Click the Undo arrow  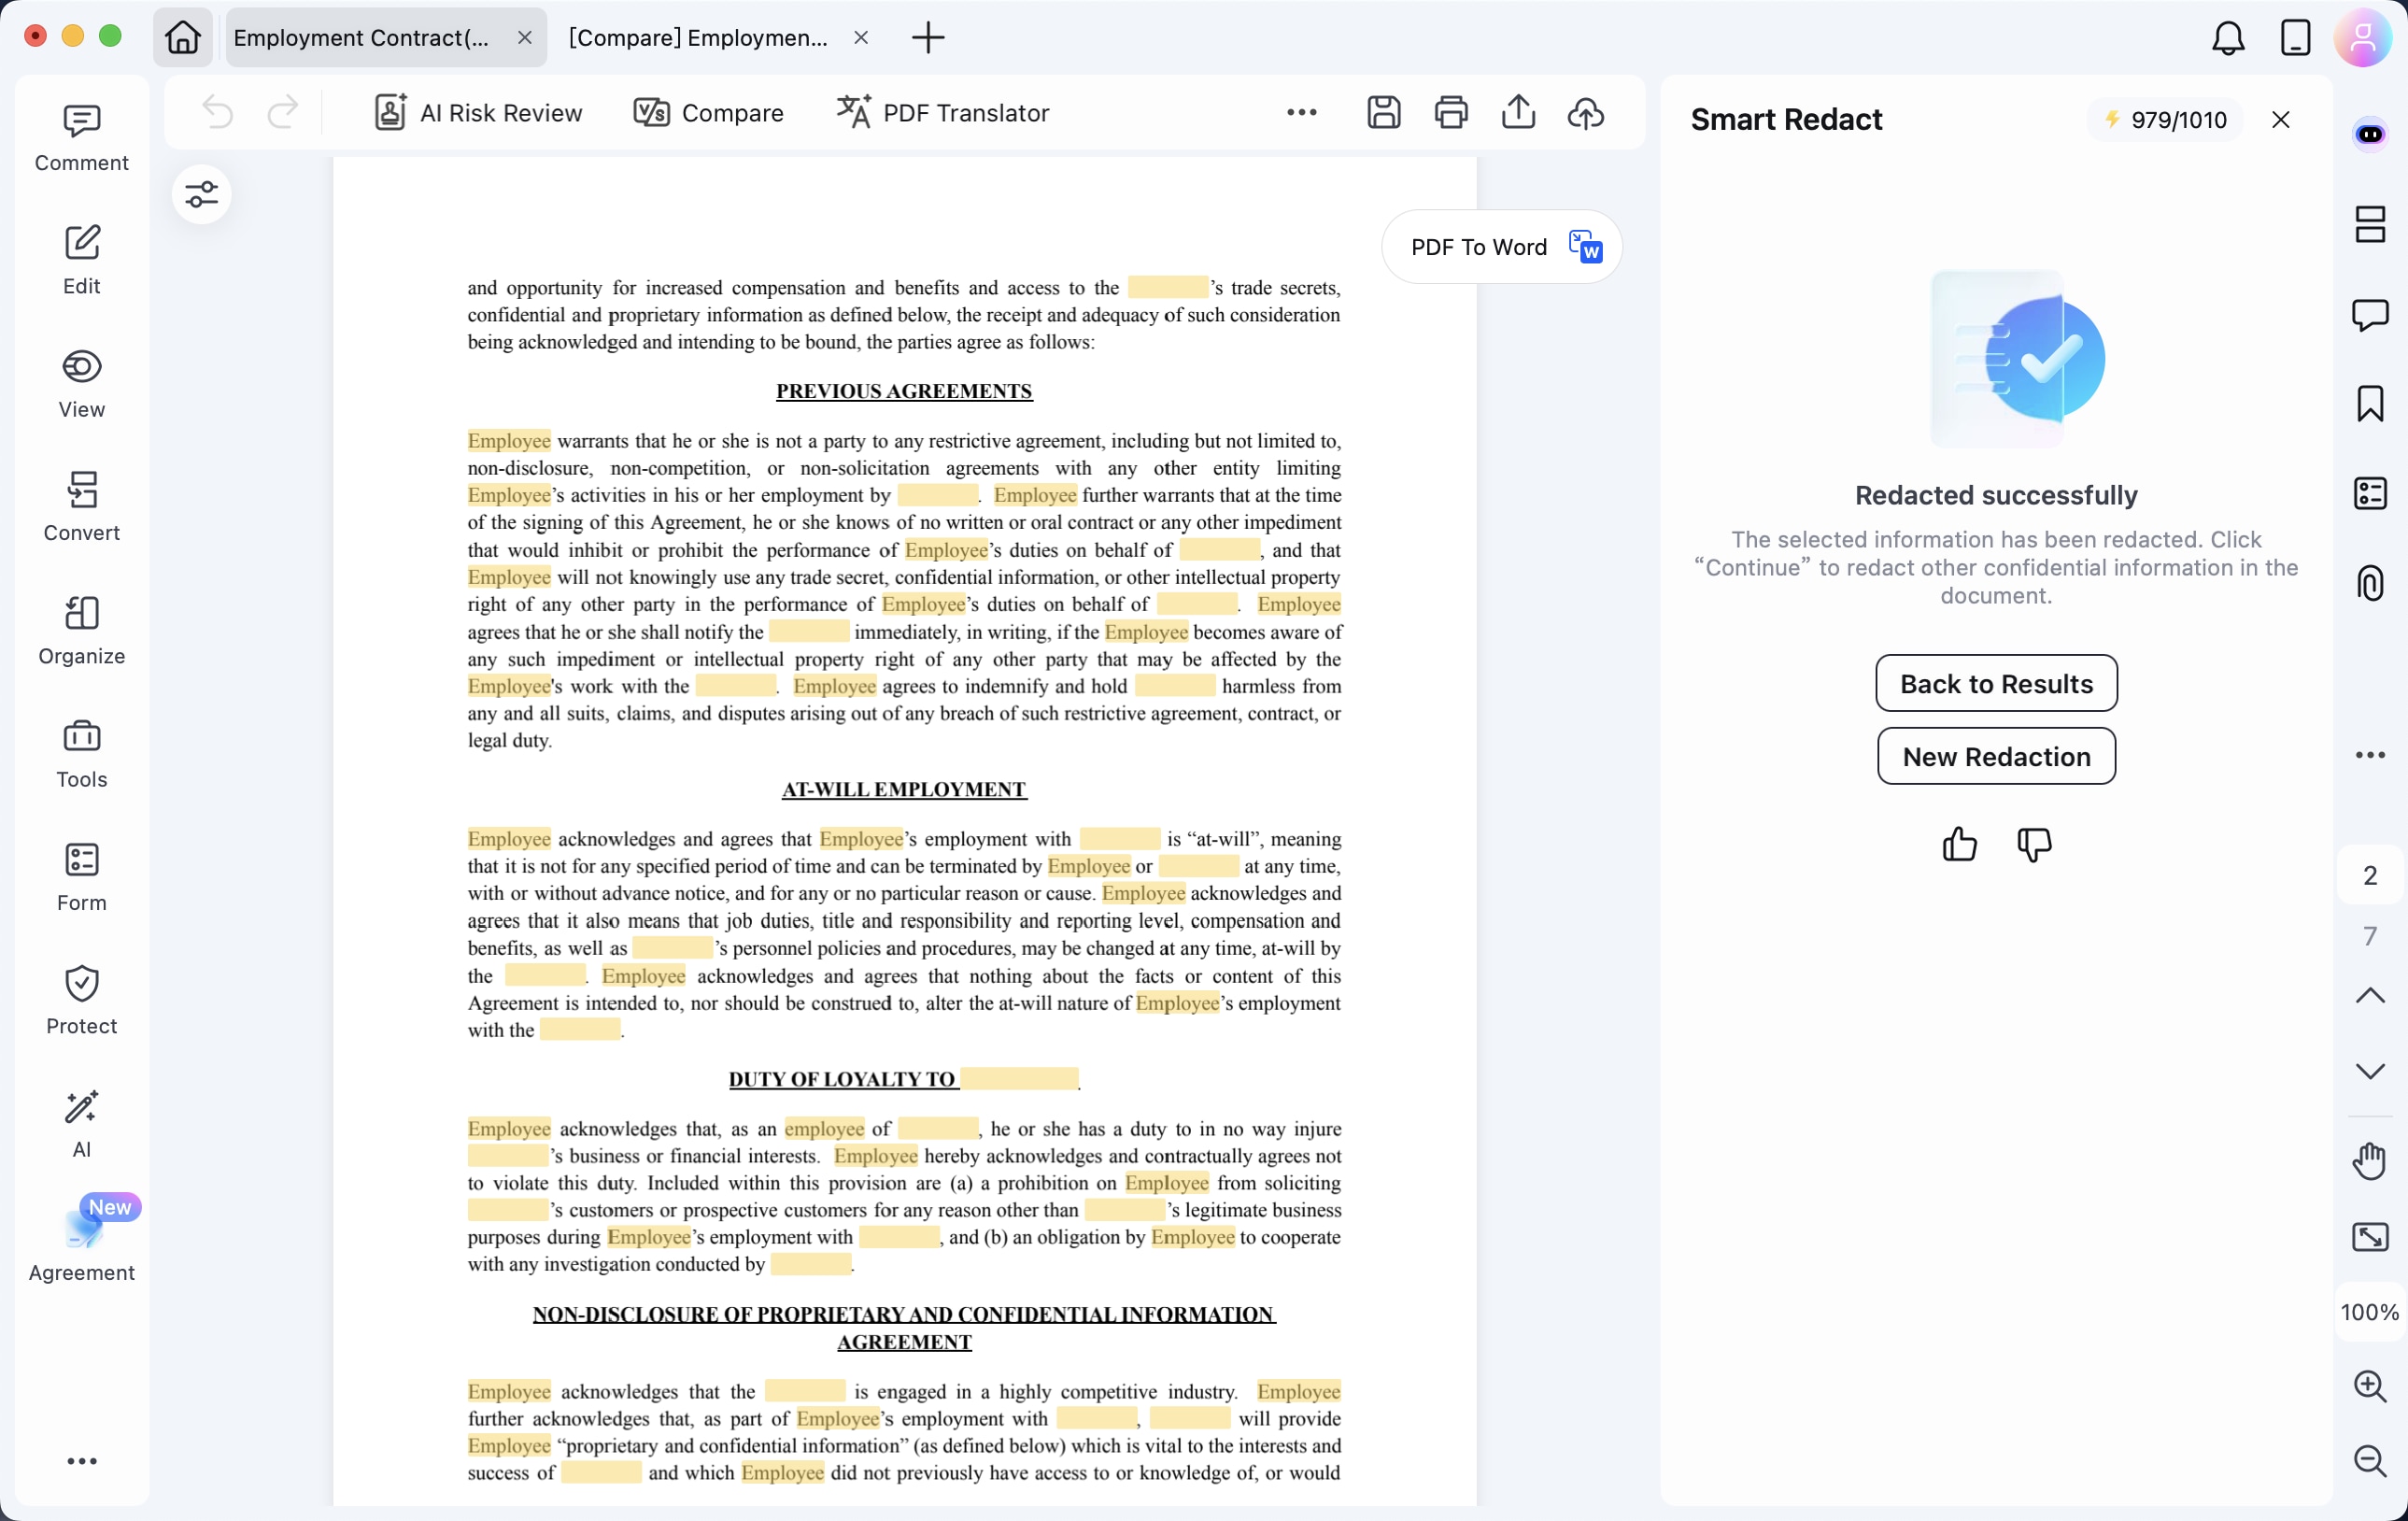pyautogui.click(x=217, y=112)
